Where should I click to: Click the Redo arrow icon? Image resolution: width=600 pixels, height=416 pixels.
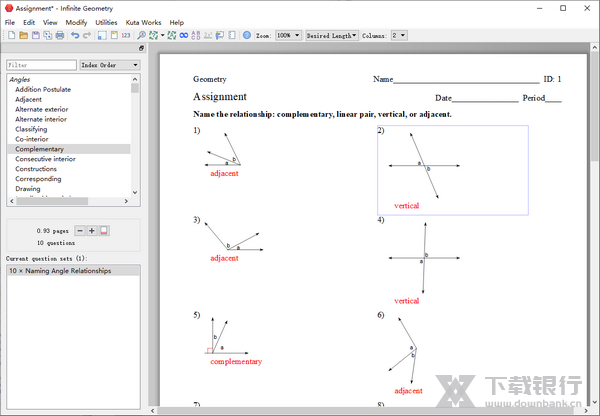[x=87, y=35]
